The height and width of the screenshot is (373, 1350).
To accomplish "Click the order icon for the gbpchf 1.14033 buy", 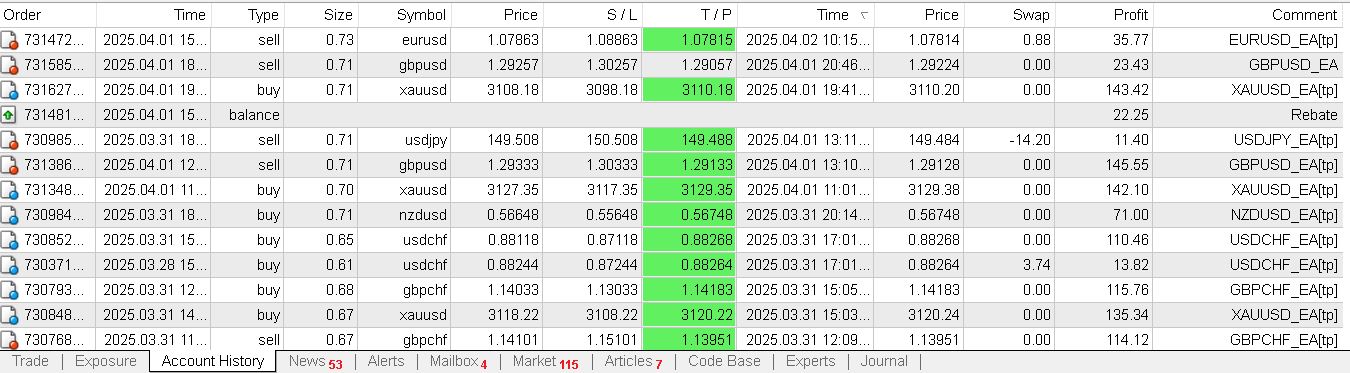I will (10, 290).
